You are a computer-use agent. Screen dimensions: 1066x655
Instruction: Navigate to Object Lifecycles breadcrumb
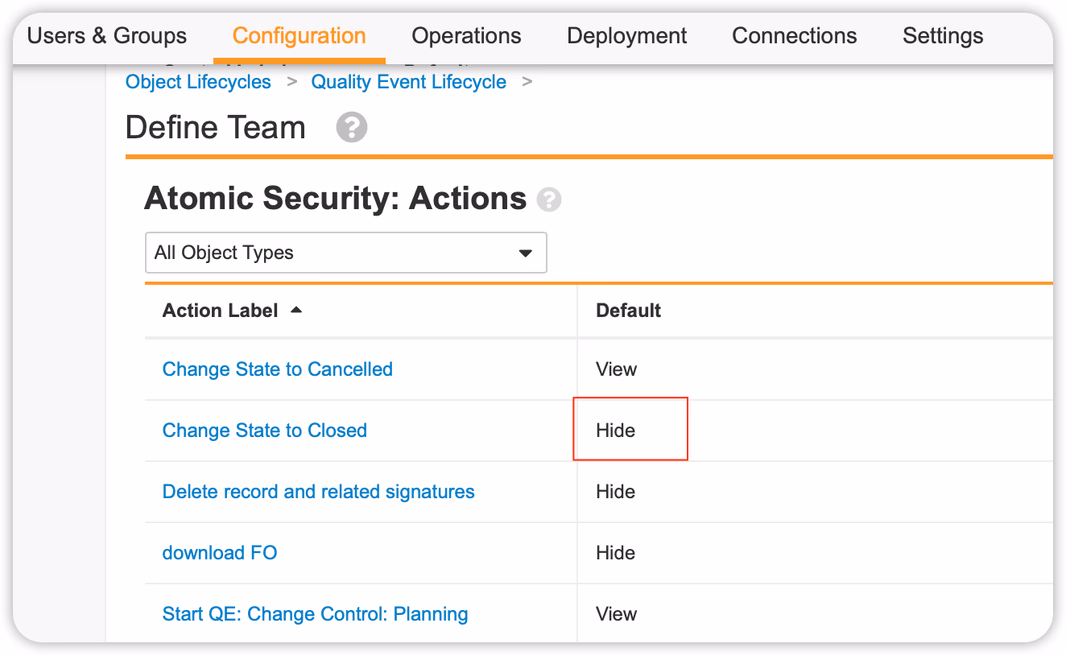pos(198,82)
